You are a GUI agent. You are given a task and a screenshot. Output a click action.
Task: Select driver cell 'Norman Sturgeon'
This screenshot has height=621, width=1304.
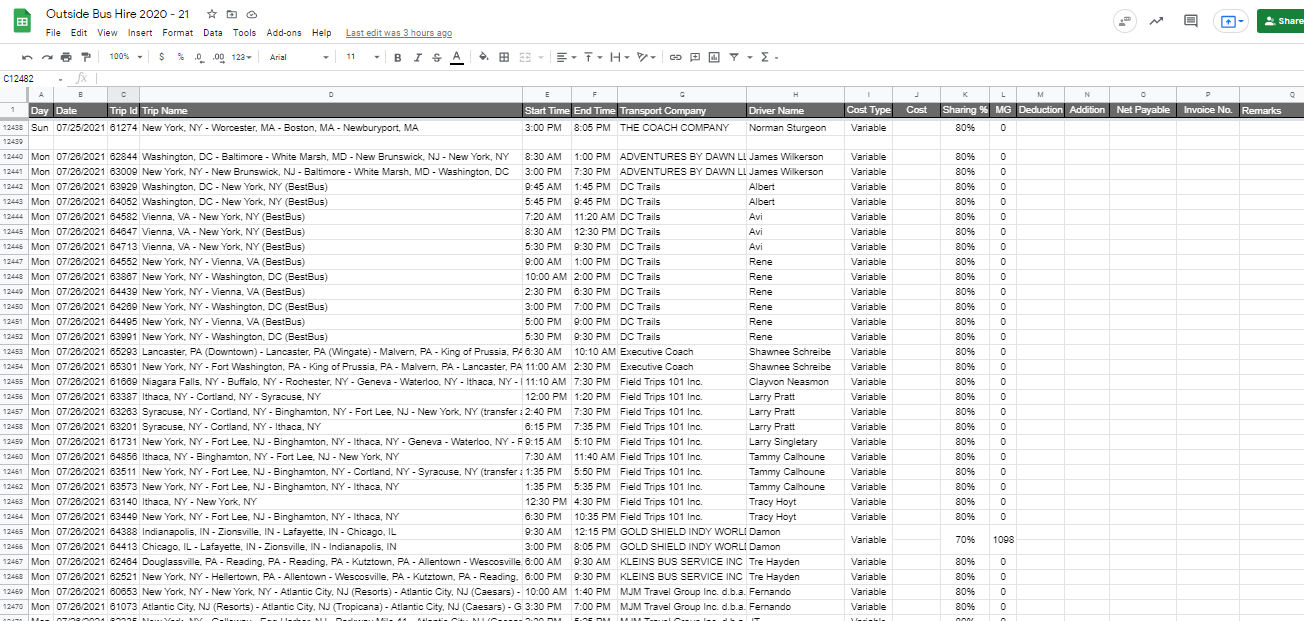(795, 128)
